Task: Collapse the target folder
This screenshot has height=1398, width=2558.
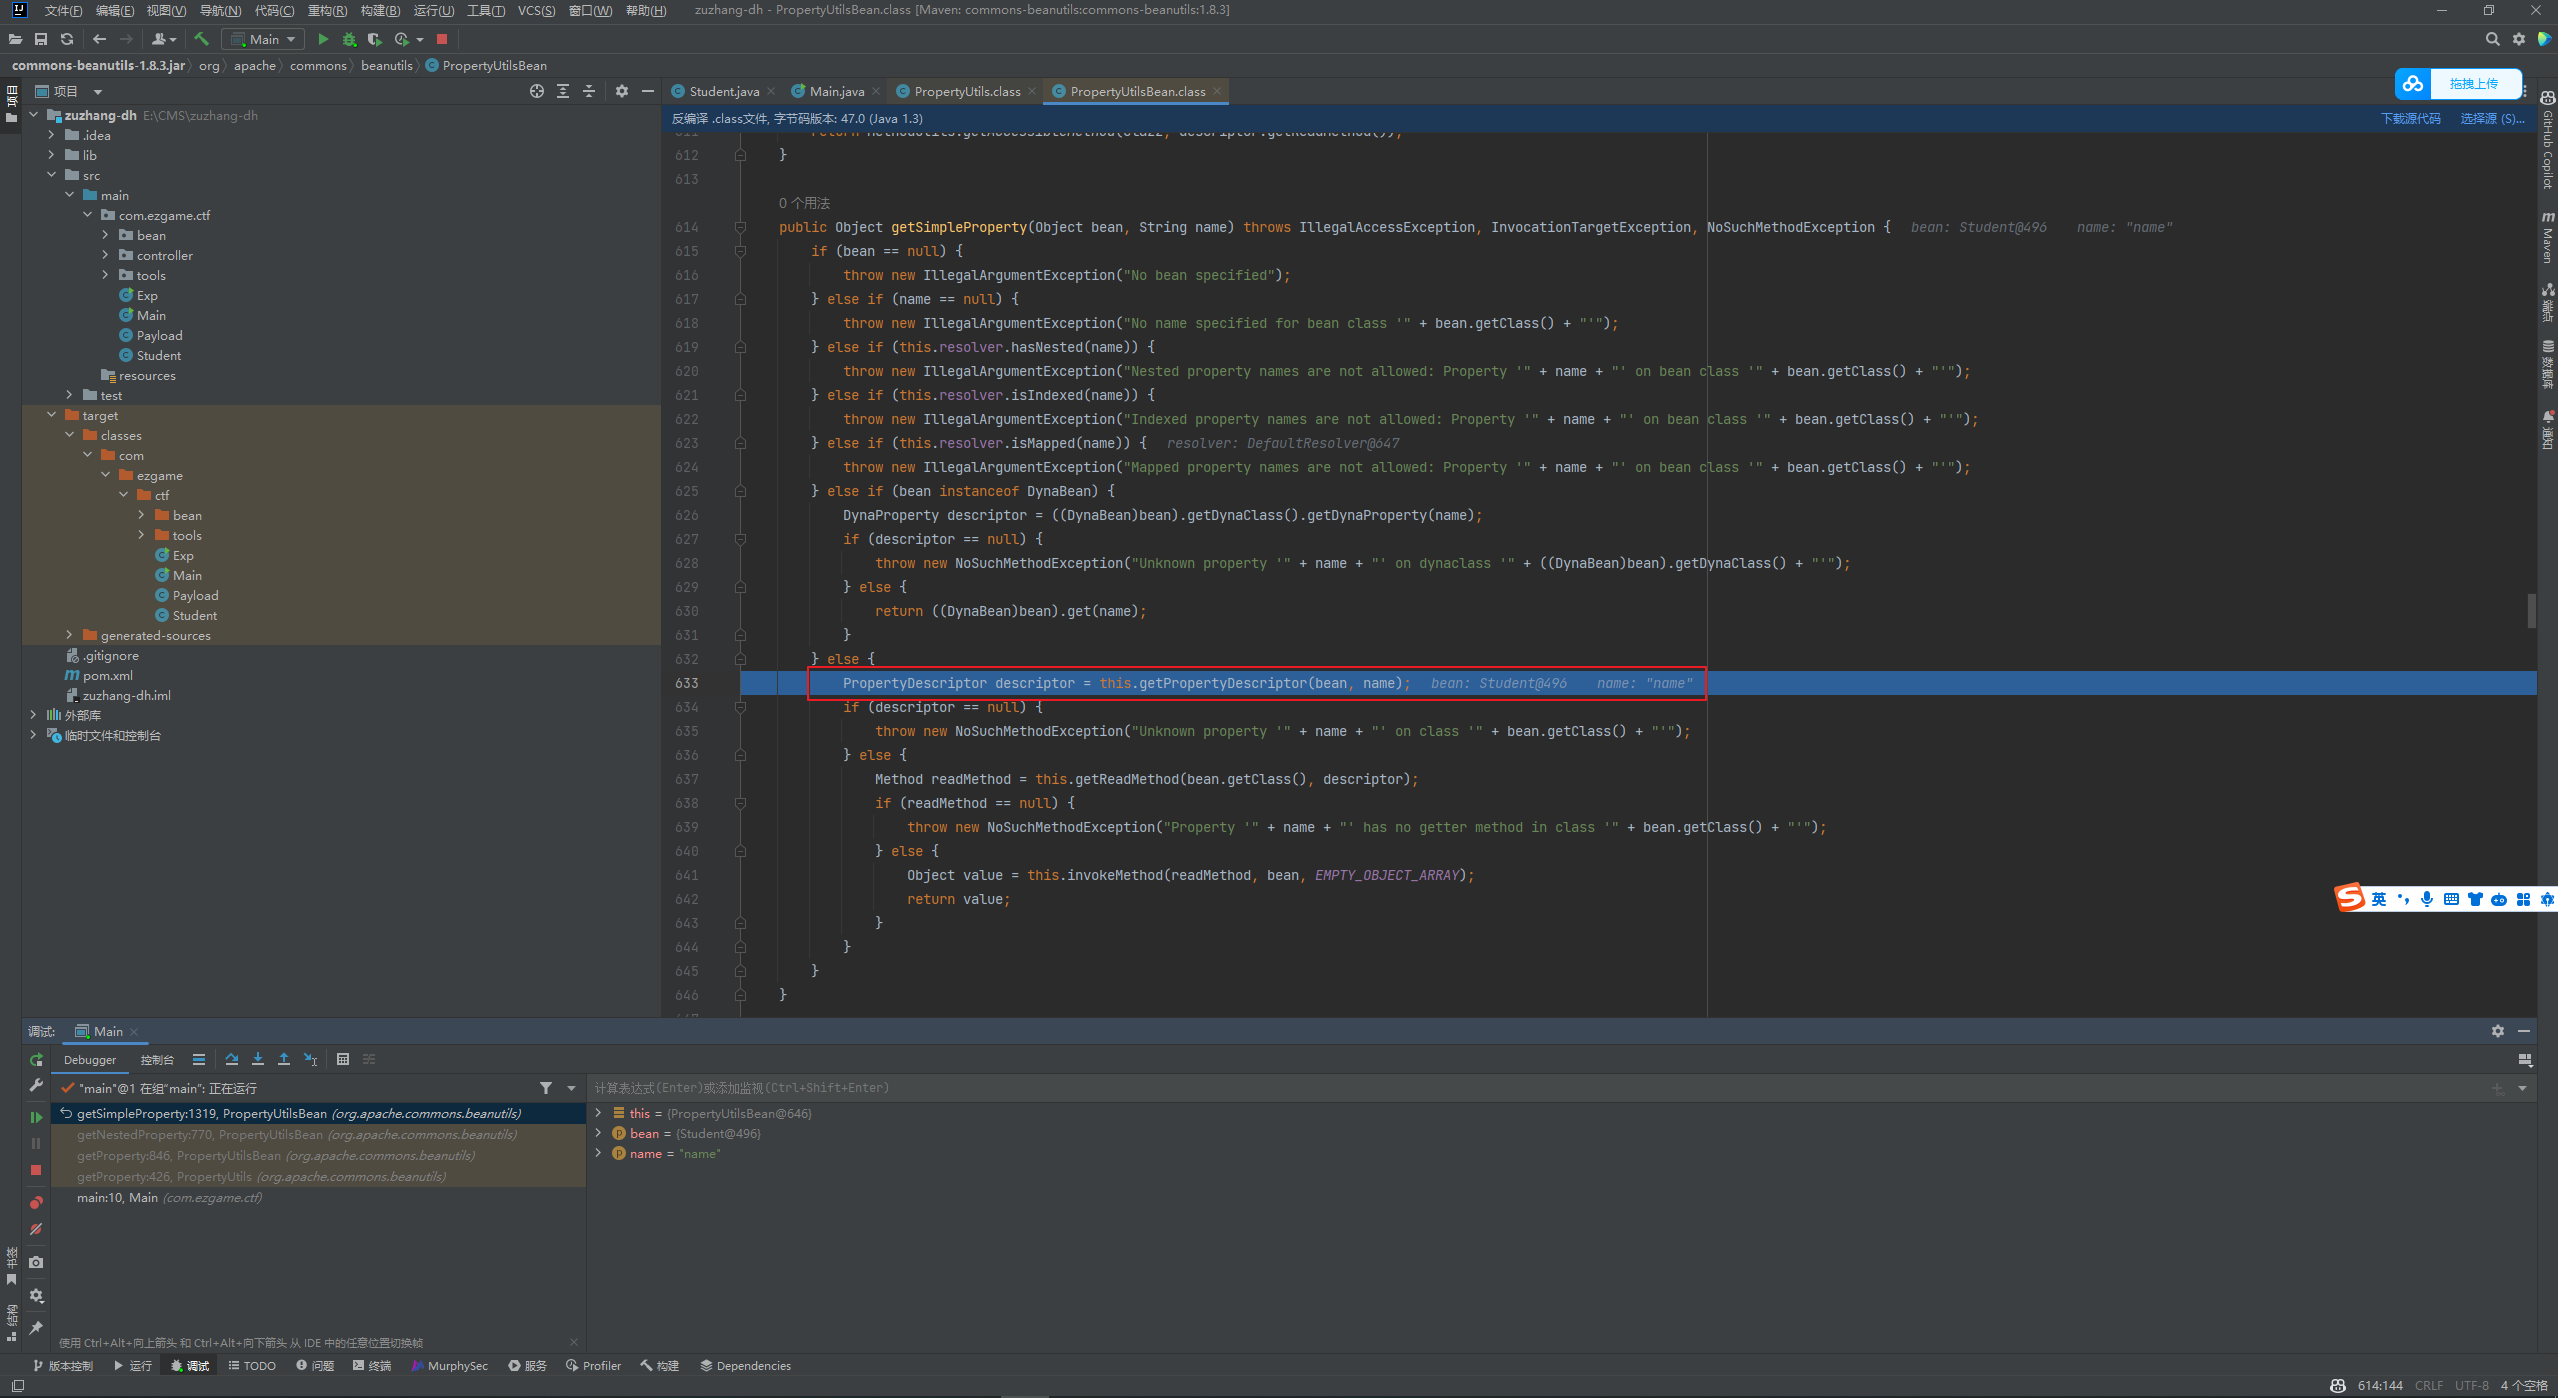Action: [52, 415]
